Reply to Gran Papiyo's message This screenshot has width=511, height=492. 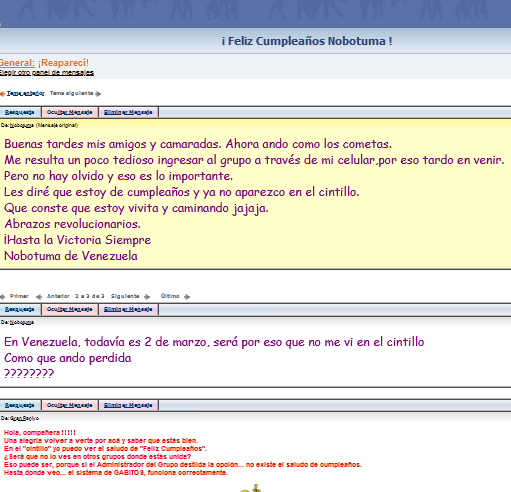coord(20,405)
